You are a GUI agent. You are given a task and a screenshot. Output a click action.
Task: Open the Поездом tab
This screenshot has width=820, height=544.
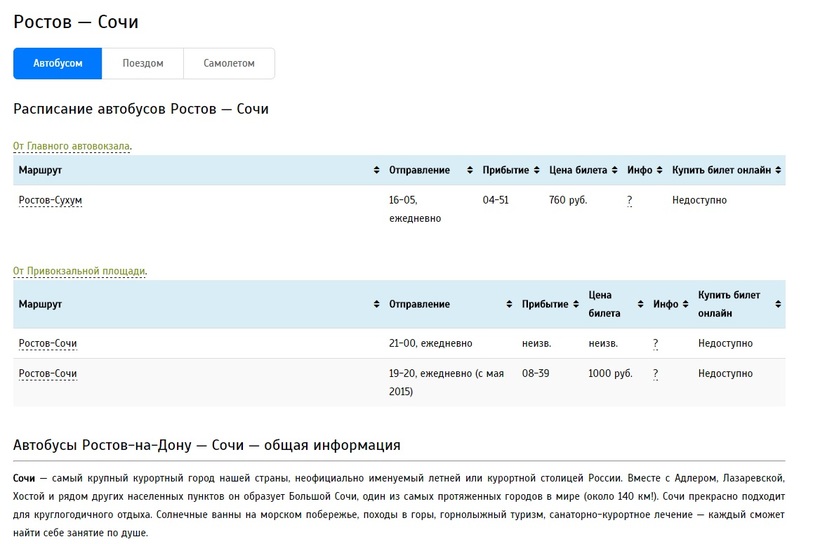coord(143,63)
